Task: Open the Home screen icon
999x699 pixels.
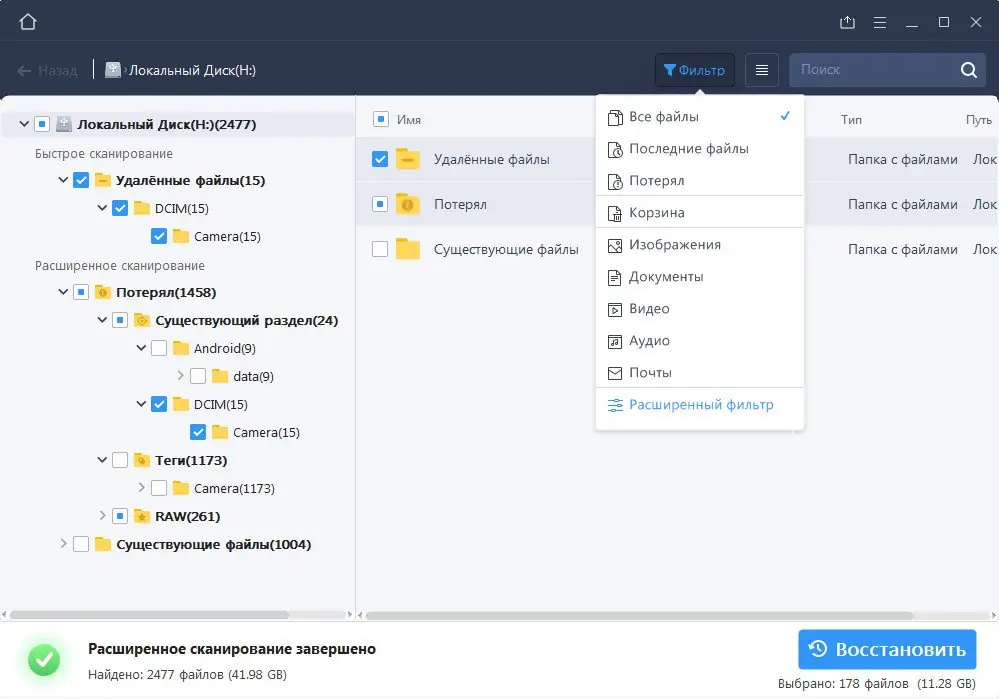Action: (27, 20)
